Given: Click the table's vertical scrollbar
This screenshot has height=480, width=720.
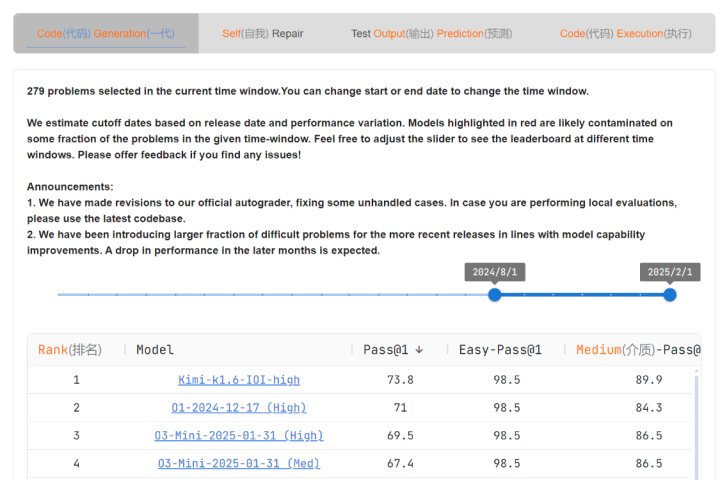Looking at the screenshot, I should pos(697,420).
